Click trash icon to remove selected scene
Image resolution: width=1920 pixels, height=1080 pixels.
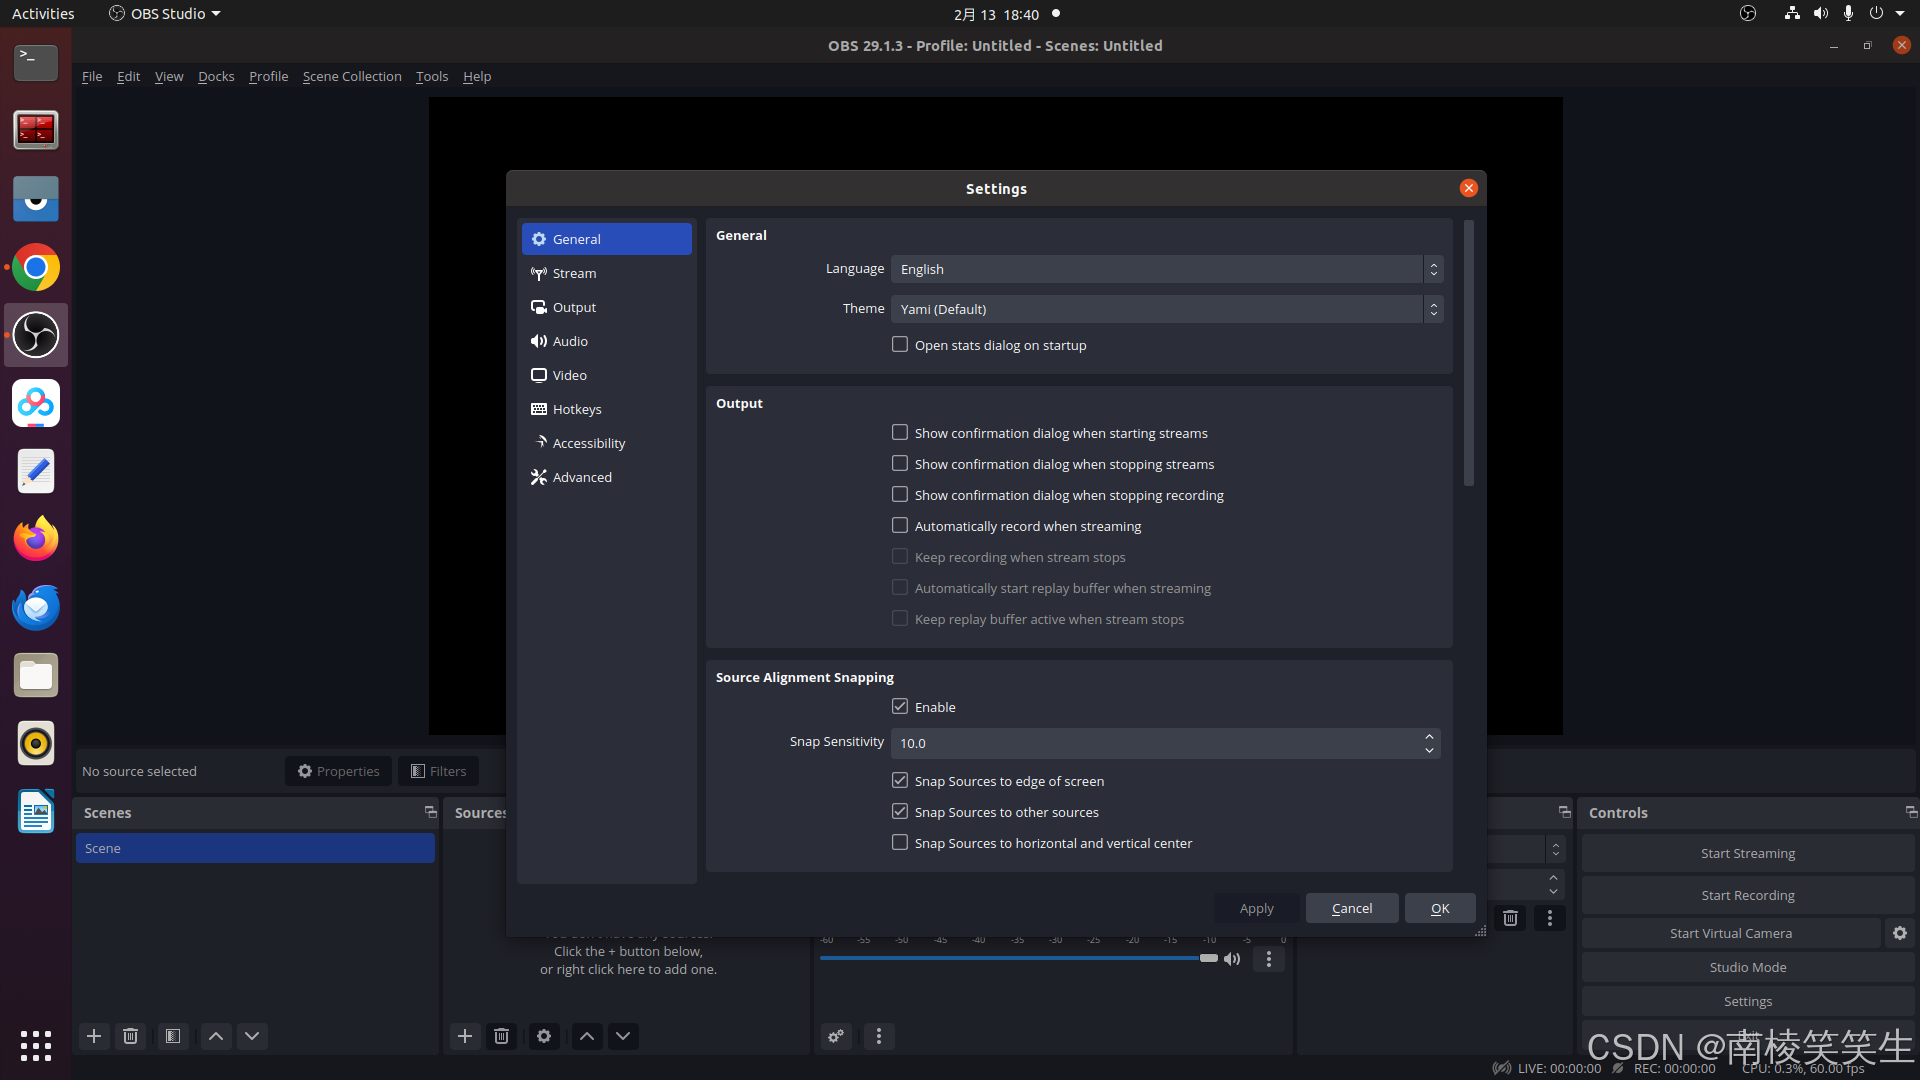130,1036
